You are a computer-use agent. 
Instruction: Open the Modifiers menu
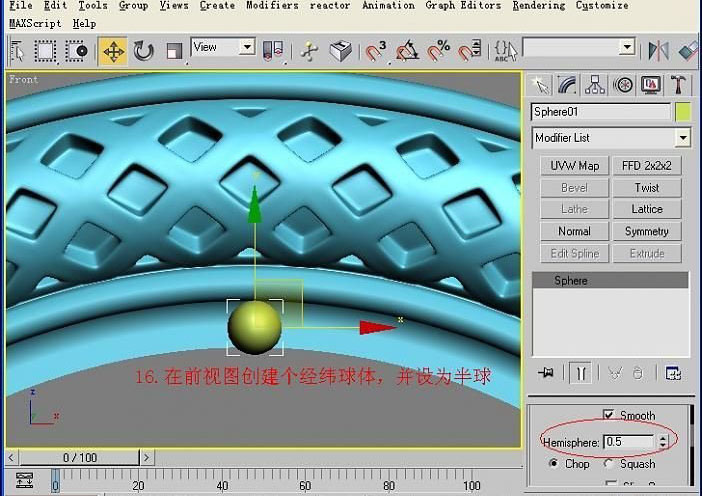(272, 6)
